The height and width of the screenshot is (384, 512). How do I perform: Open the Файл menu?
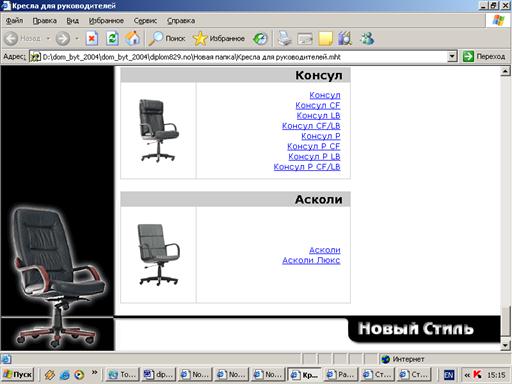[x=14, y=21]
